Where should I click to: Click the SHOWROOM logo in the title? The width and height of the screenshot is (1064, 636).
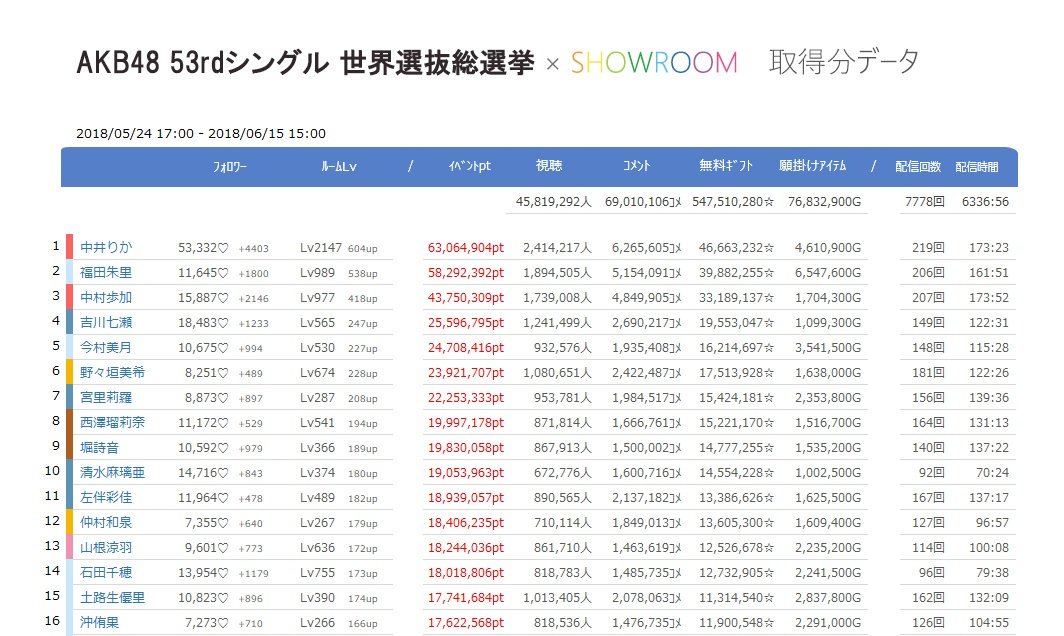(654, 63)
